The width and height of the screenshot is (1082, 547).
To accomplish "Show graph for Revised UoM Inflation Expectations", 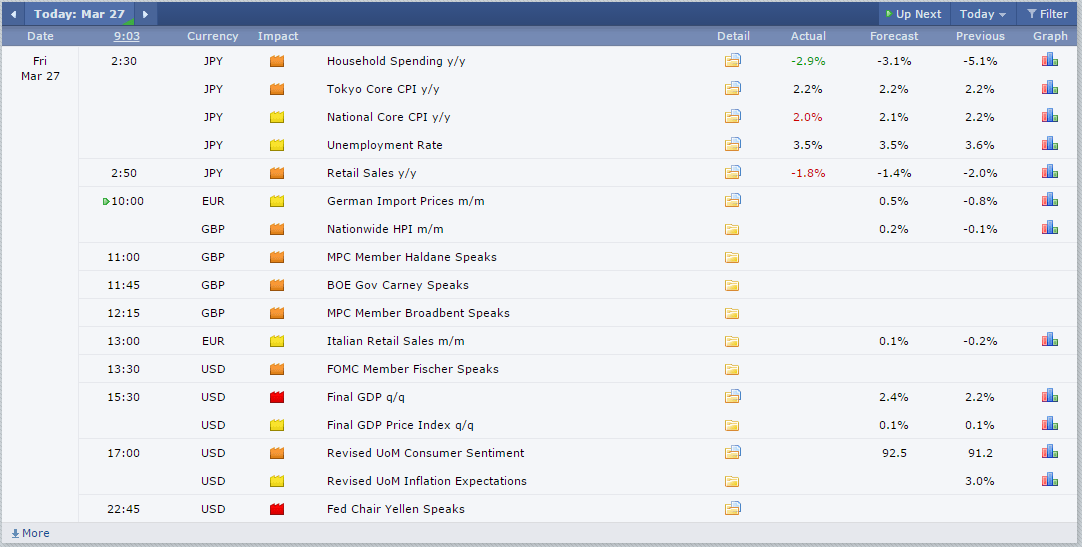I will click(x=1050, y=480).
